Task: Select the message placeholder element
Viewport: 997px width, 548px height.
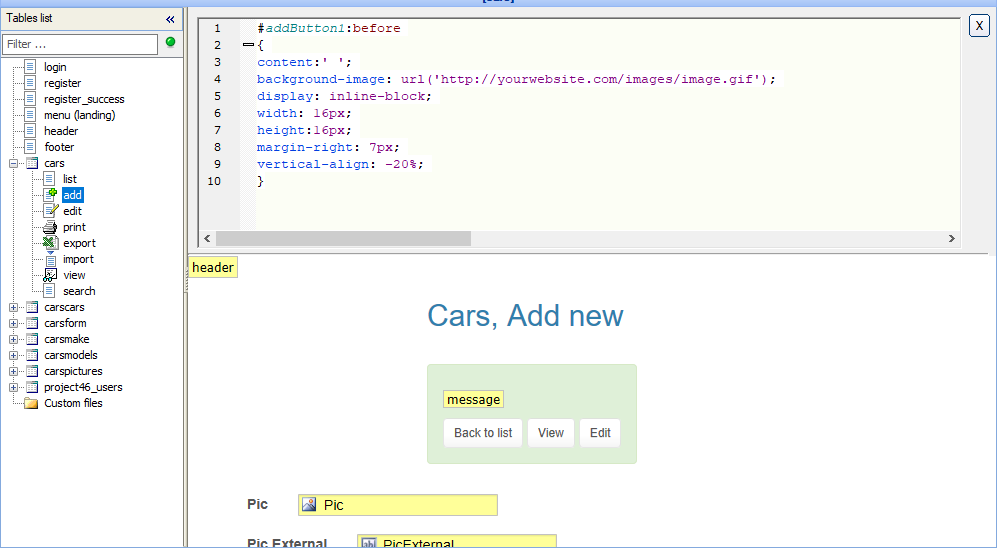Action: click(473, 399)
